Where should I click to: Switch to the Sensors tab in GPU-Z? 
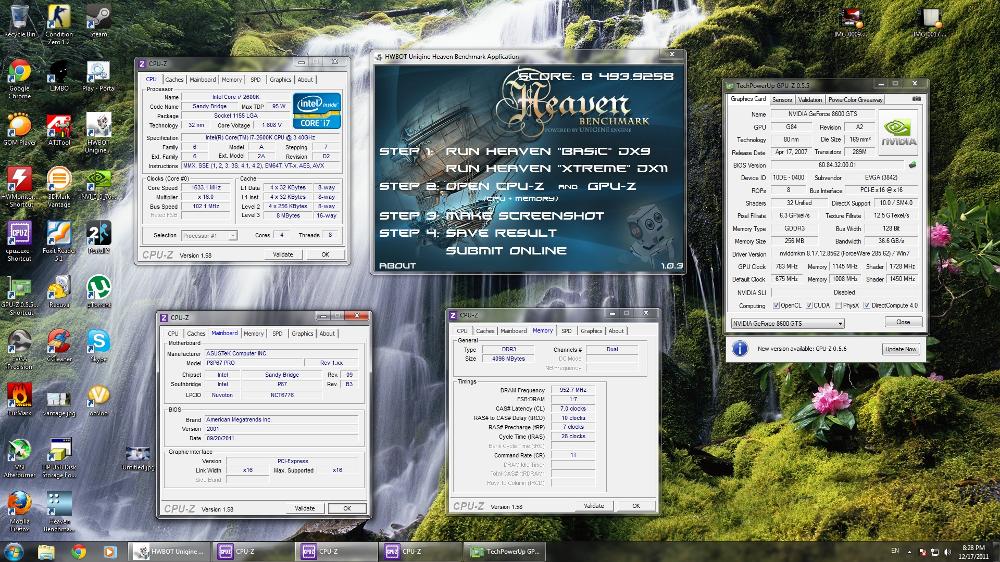(x=782, y=100)
